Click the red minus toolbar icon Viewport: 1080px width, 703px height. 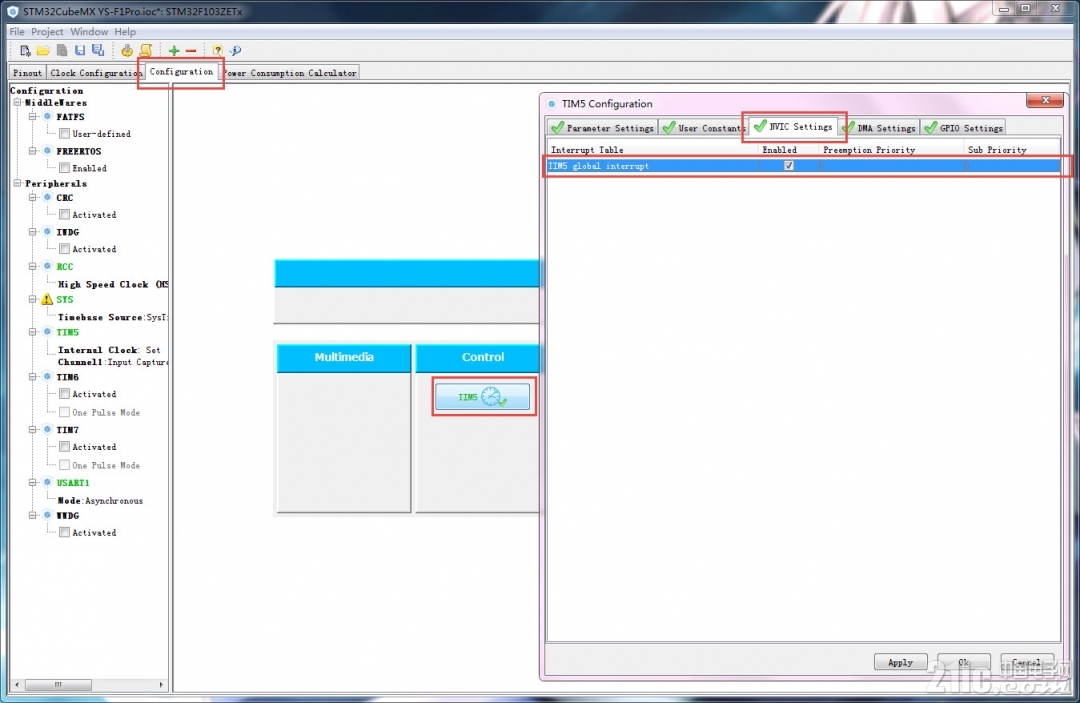[x=191, y=50]
